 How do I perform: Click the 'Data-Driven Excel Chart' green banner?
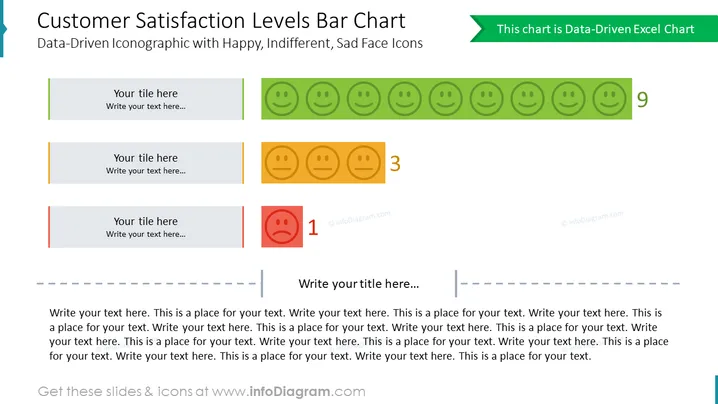[x=594, y=29]
